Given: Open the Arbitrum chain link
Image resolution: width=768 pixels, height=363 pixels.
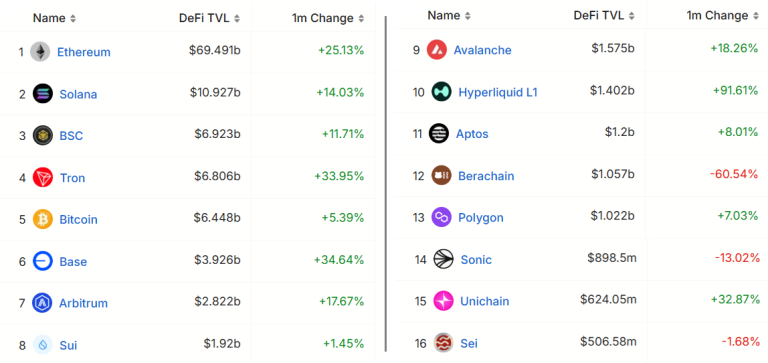Looking at the screenshot, I should [83, 303].
